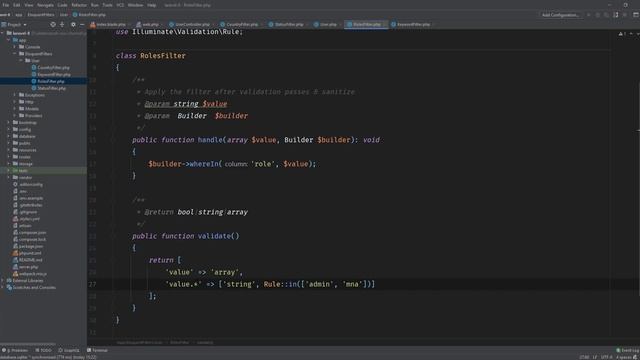Collapse the laravel project root node
Image resolution: width=640 pixels, height=360 pixels.
point(3,33)
